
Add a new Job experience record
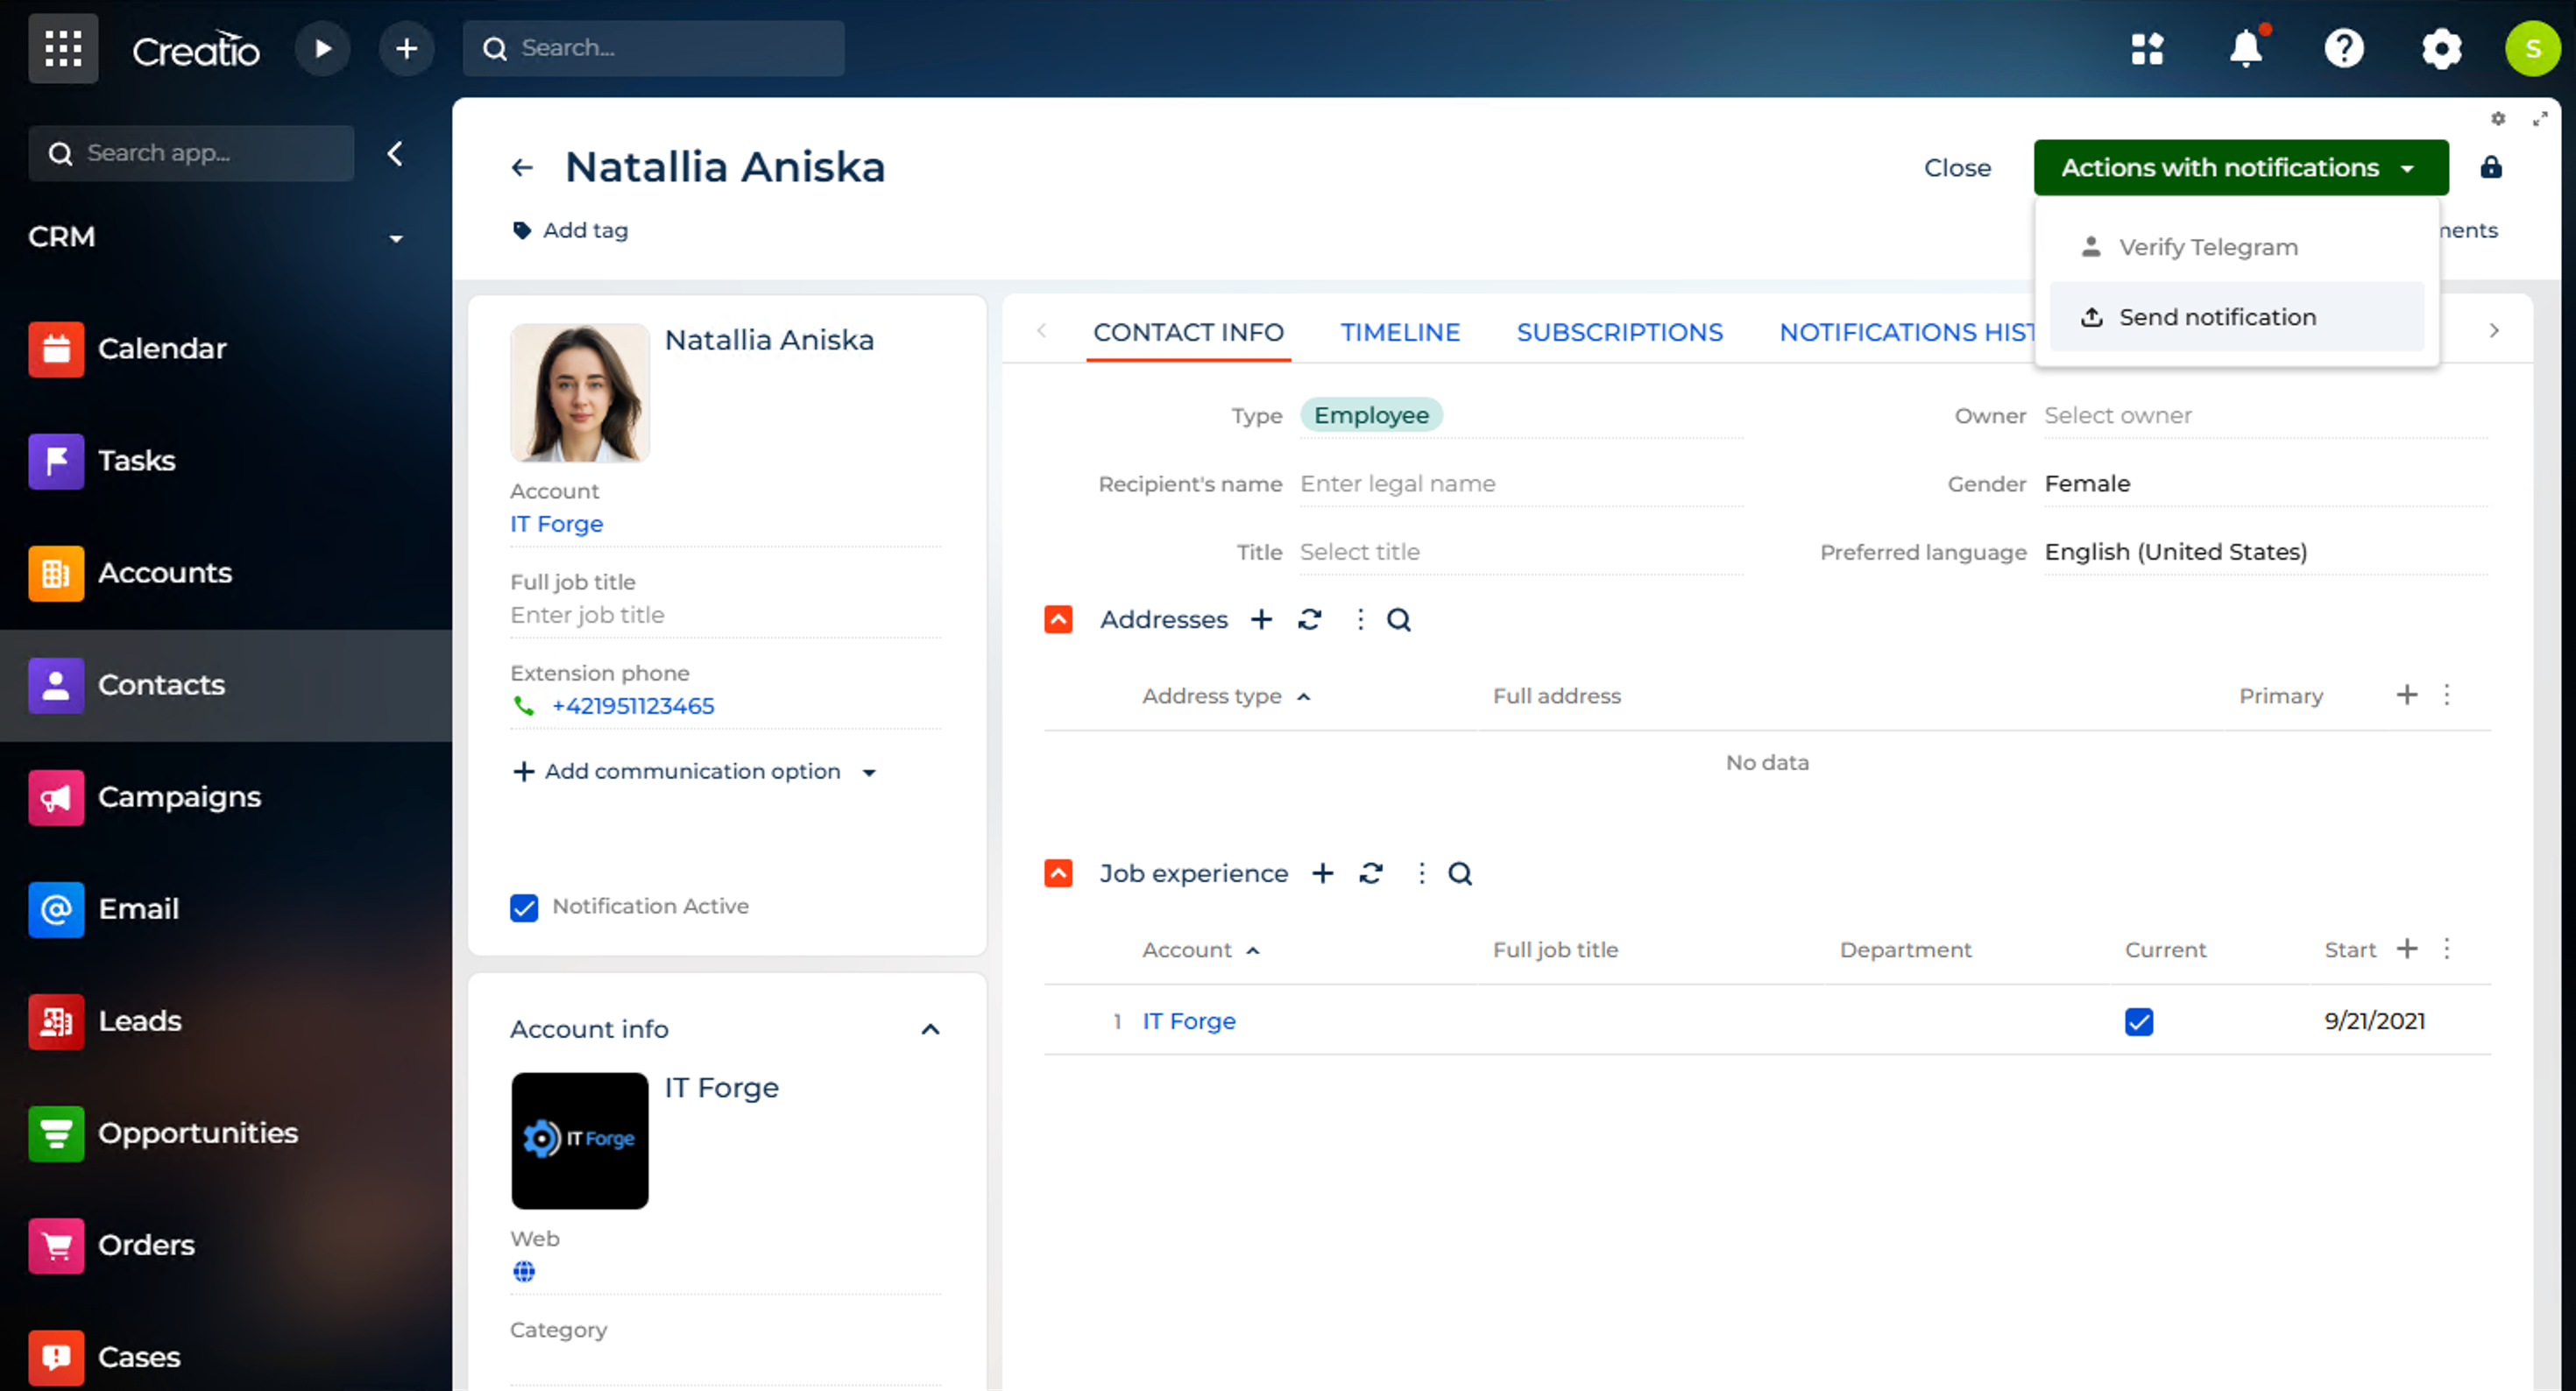[x=1322, y=874]
